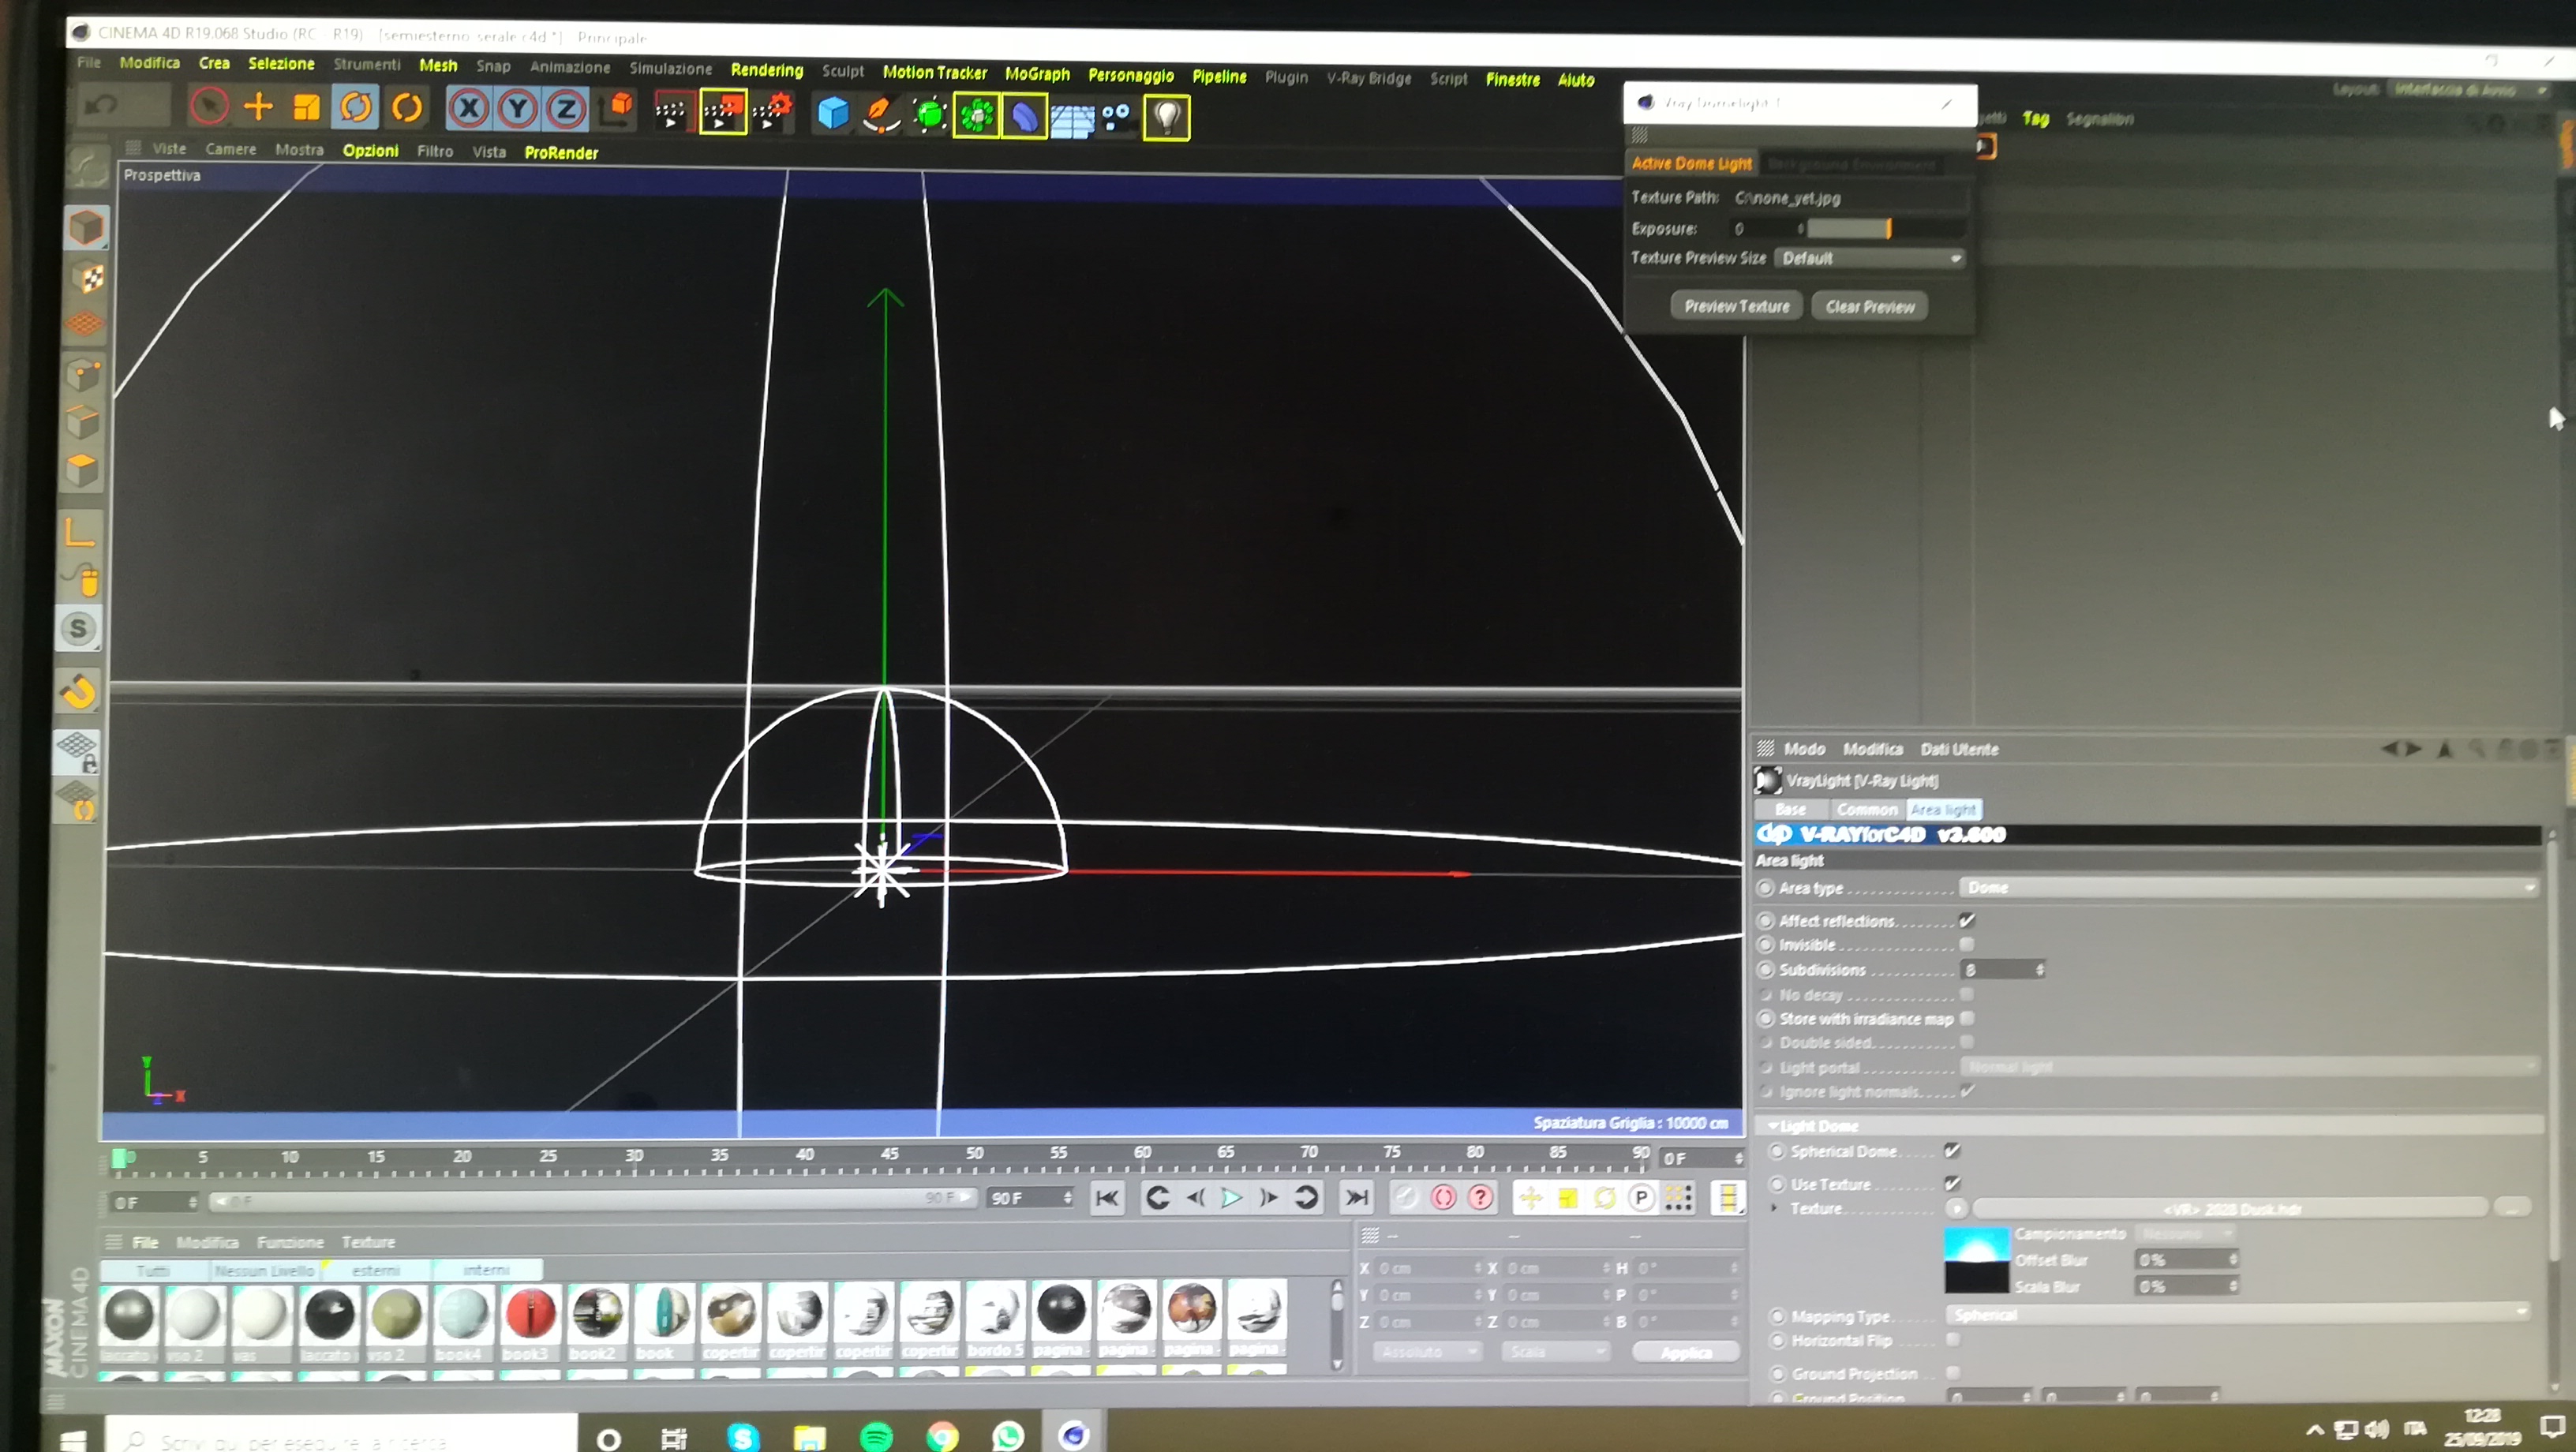The image size is (2576, 1452).
Task: Open Texture Preview Size dropdown
Action: (1868, 258)
